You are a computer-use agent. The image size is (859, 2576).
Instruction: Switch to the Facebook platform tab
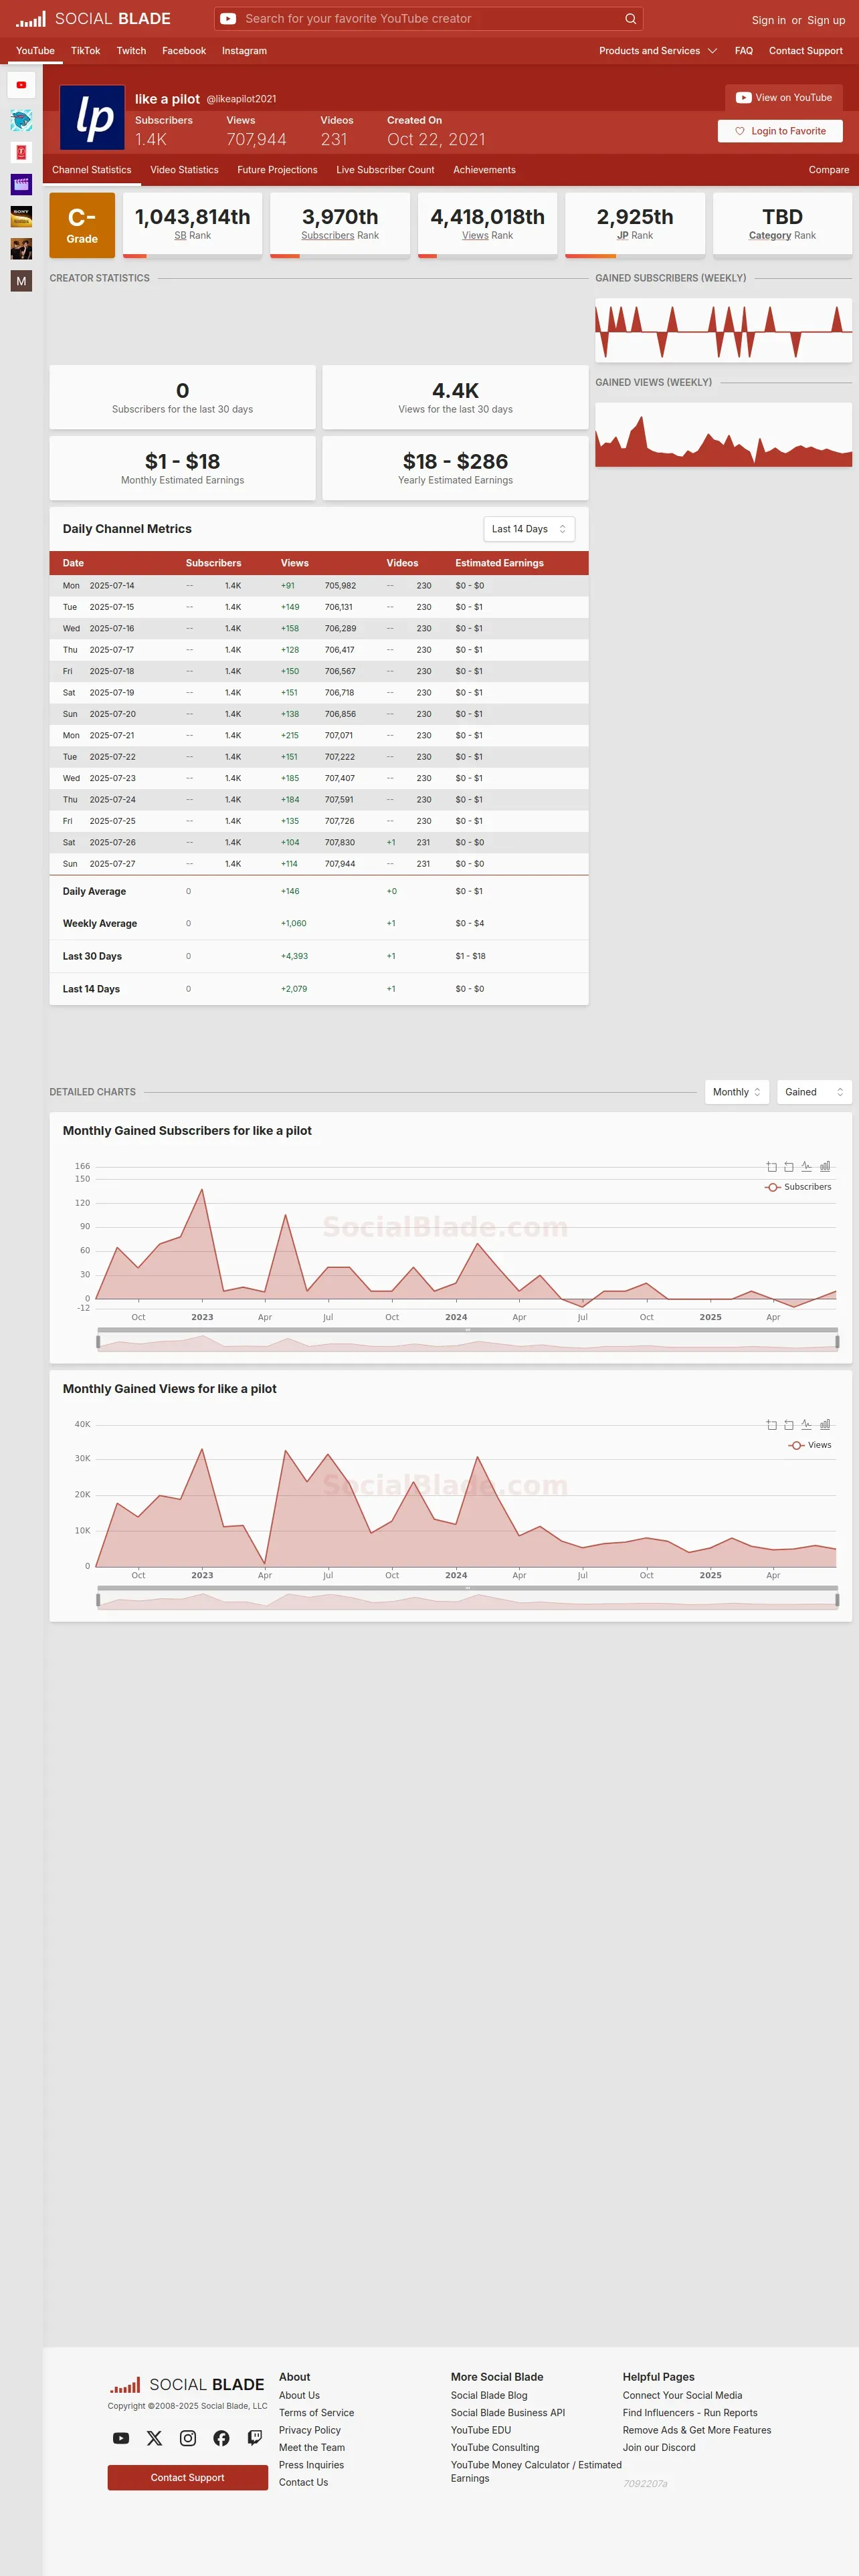184,51
